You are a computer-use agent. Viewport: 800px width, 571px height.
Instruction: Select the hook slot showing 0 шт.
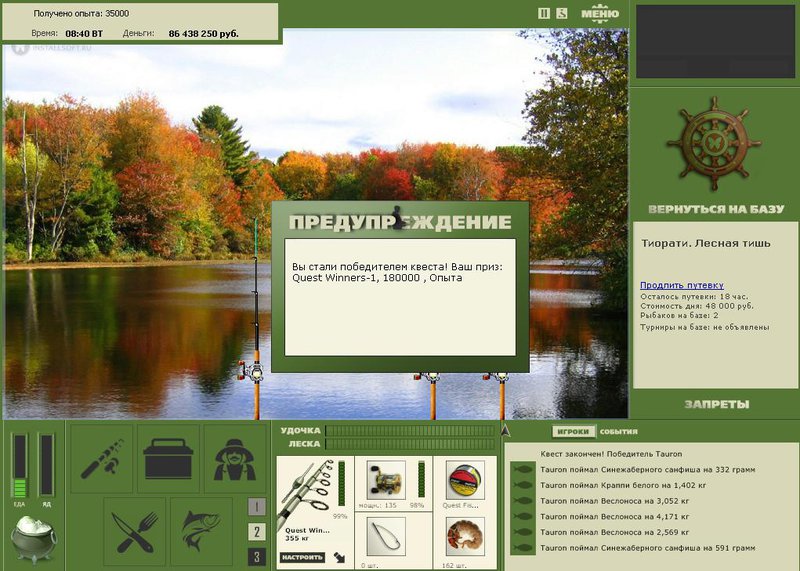(x=386, y=536)
